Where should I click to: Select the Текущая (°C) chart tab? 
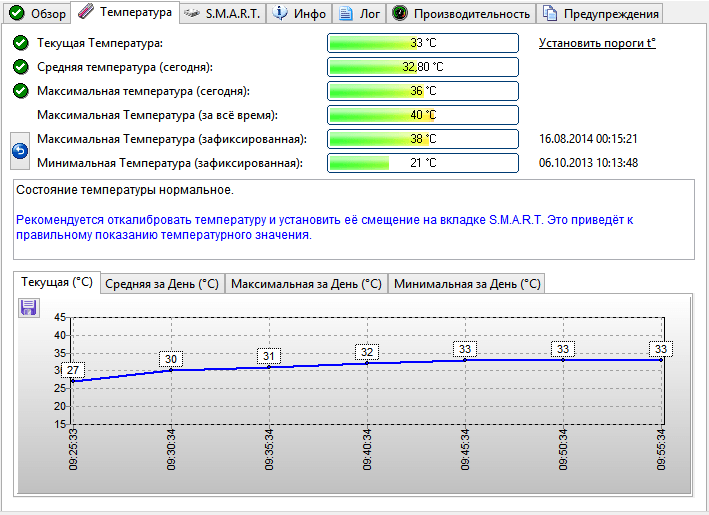(x=57, y=282)
